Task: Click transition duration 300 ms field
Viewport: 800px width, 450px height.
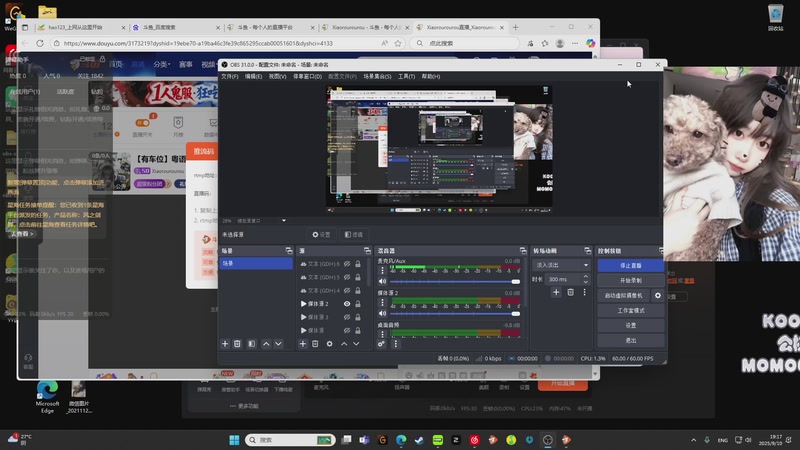Action: [x=563, y=279]
